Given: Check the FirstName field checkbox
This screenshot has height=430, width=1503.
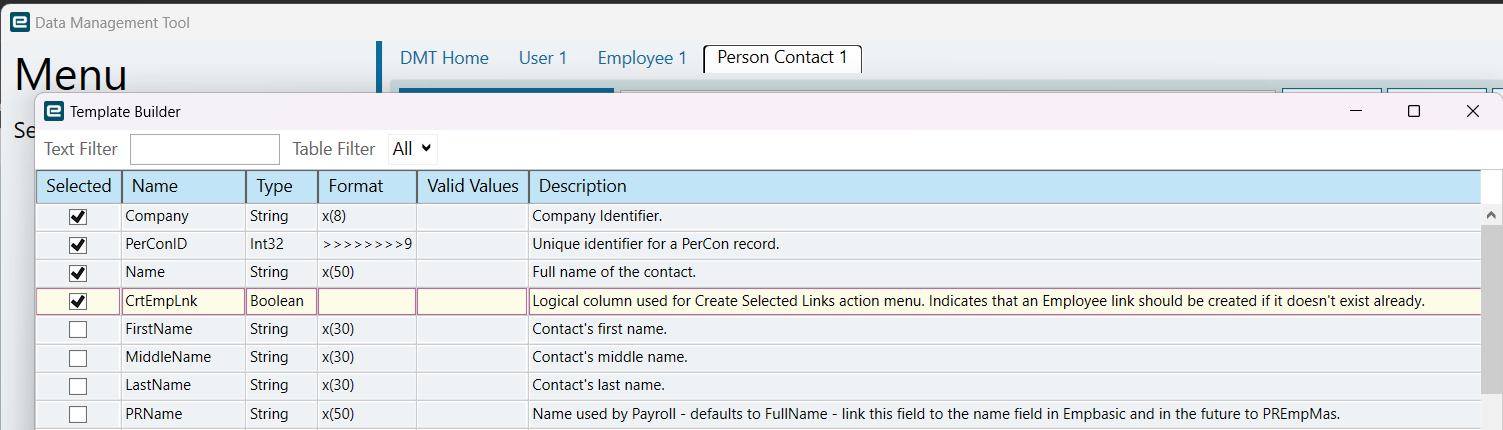Looking at the screenshot, I should click(x=78, y=329).
